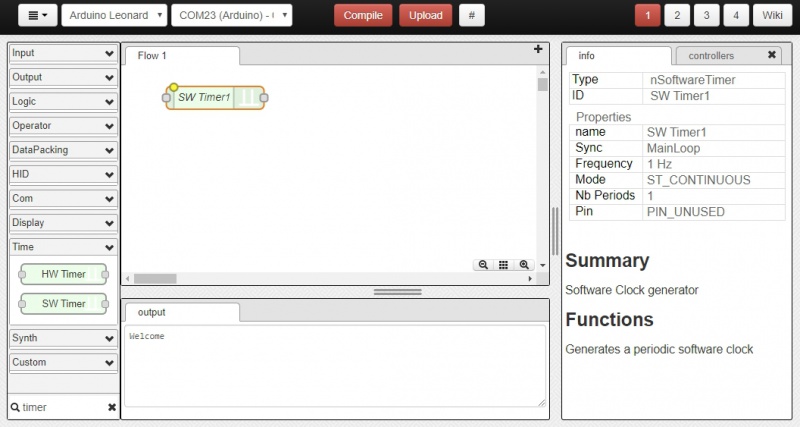Collapse the Time palette category
The image size is (800, 427).
pyautogui.click(x=63, y=247)
